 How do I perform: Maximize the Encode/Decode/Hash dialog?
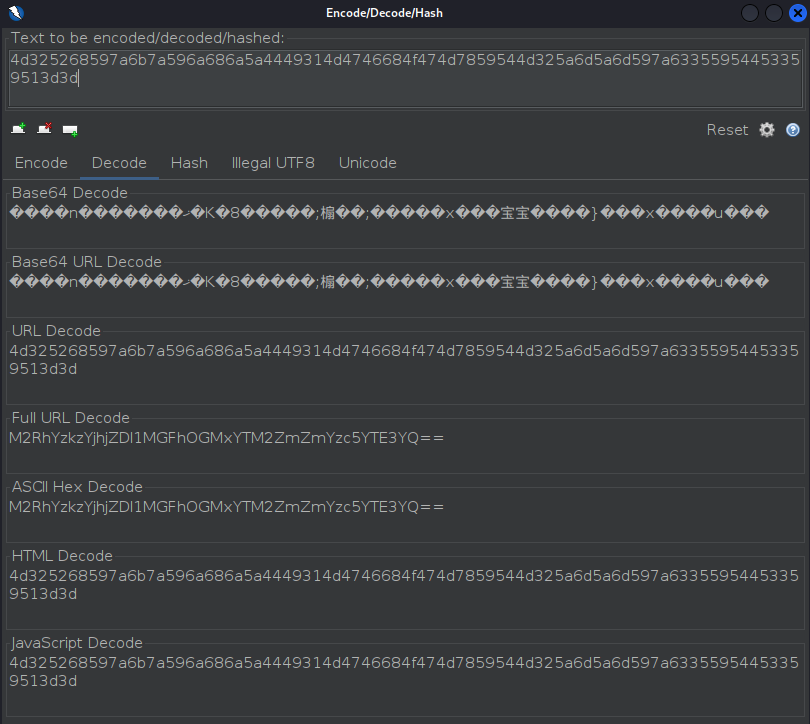(773, 13)
